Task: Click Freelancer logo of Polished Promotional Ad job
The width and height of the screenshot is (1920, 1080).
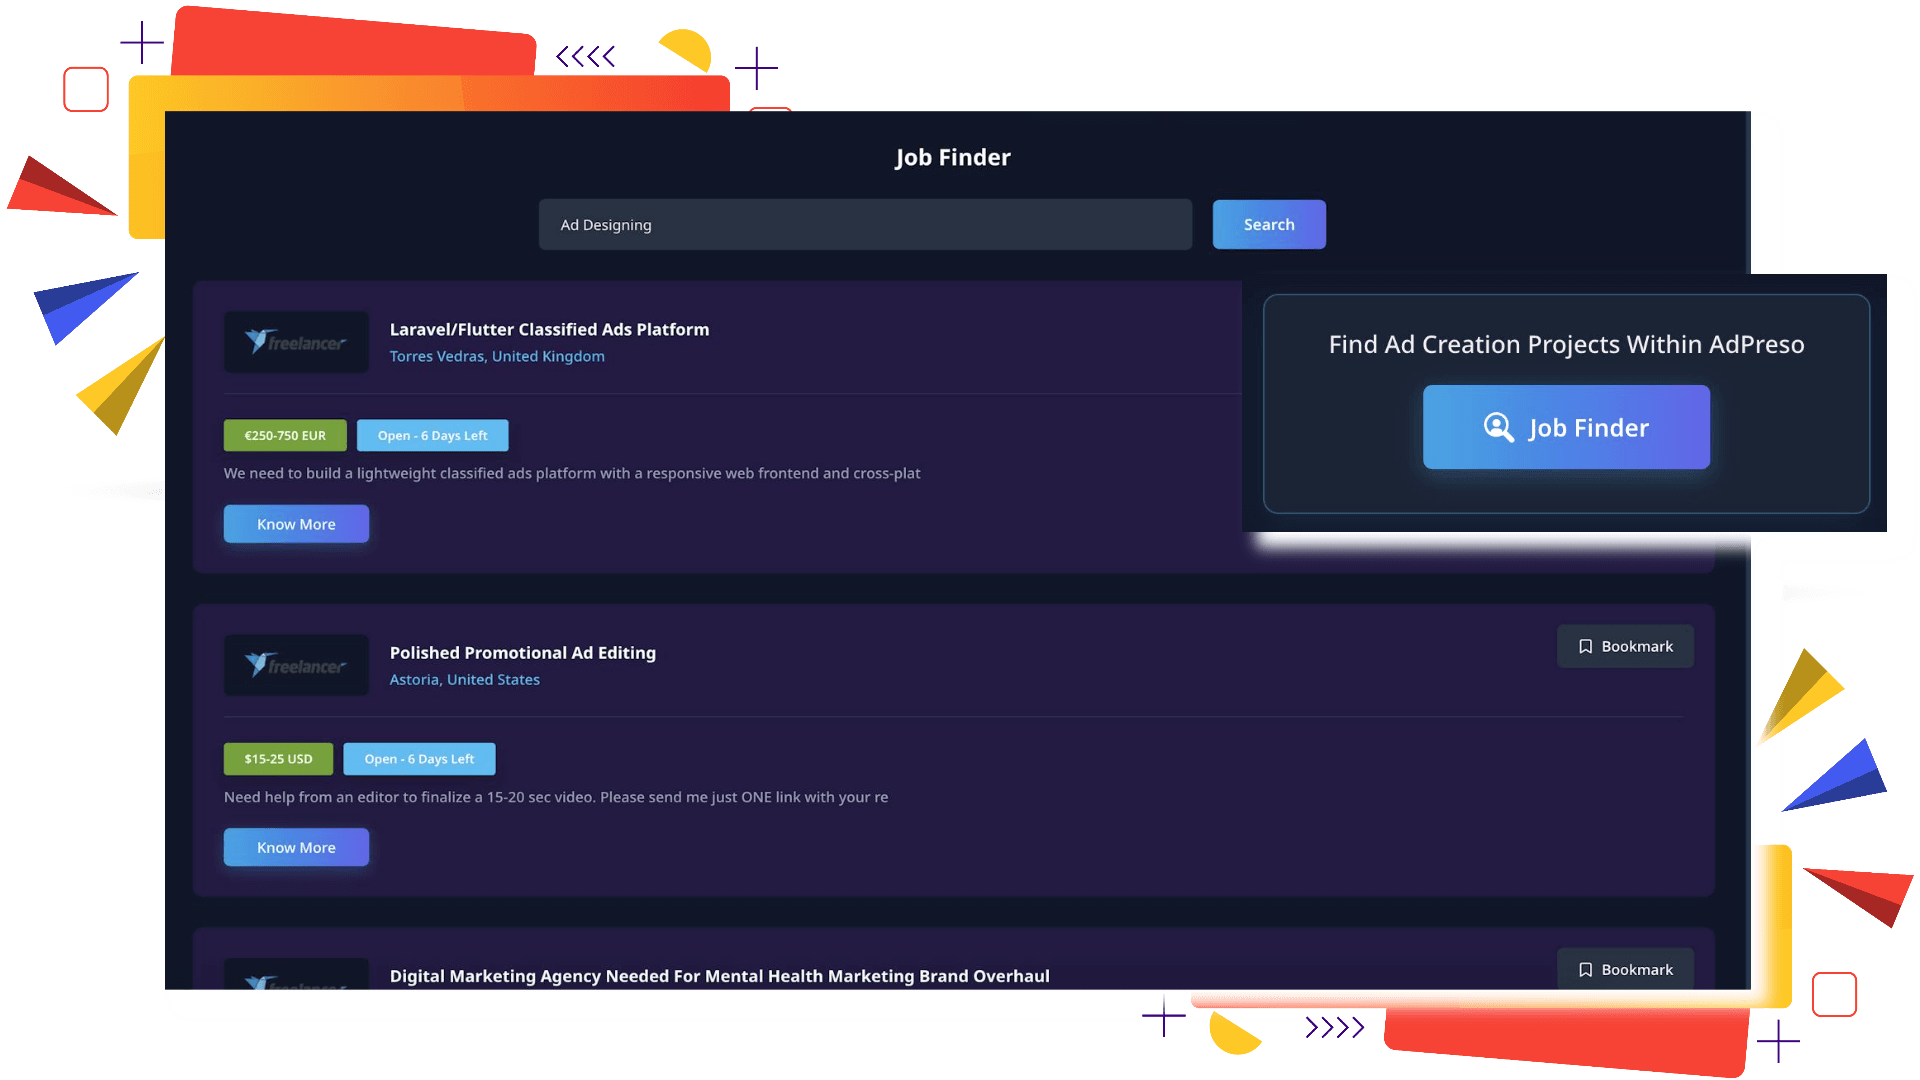Action: (296, 666)
